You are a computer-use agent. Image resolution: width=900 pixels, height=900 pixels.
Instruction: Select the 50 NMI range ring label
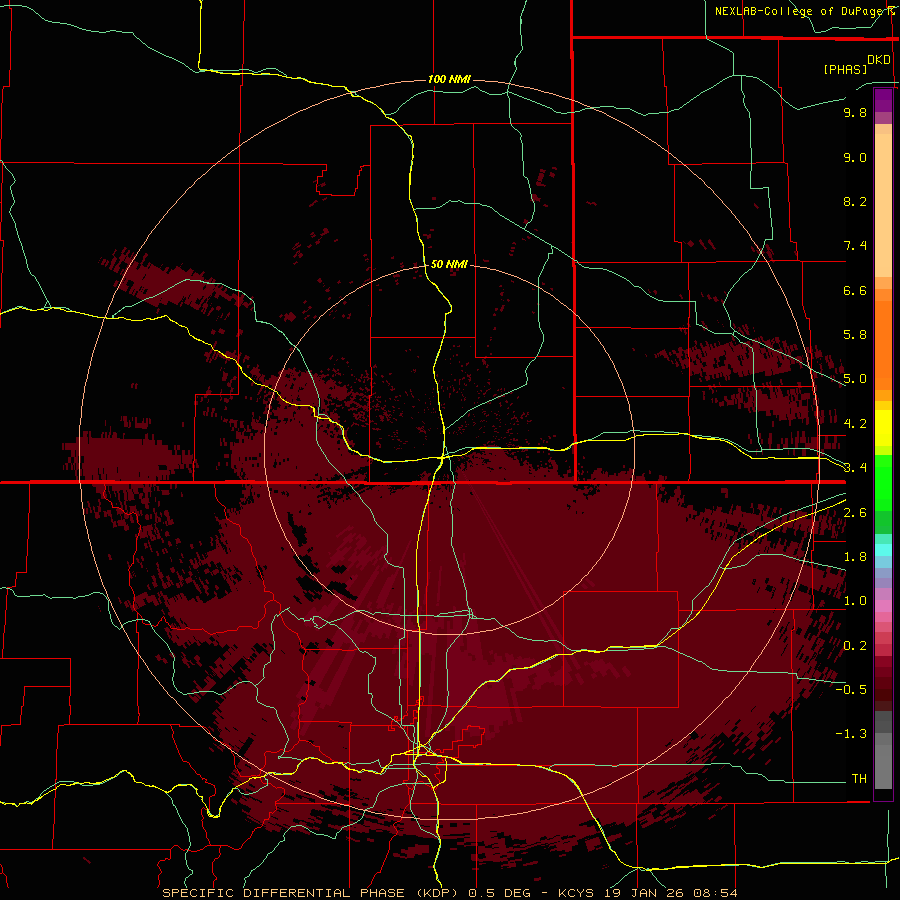(449, 264)
